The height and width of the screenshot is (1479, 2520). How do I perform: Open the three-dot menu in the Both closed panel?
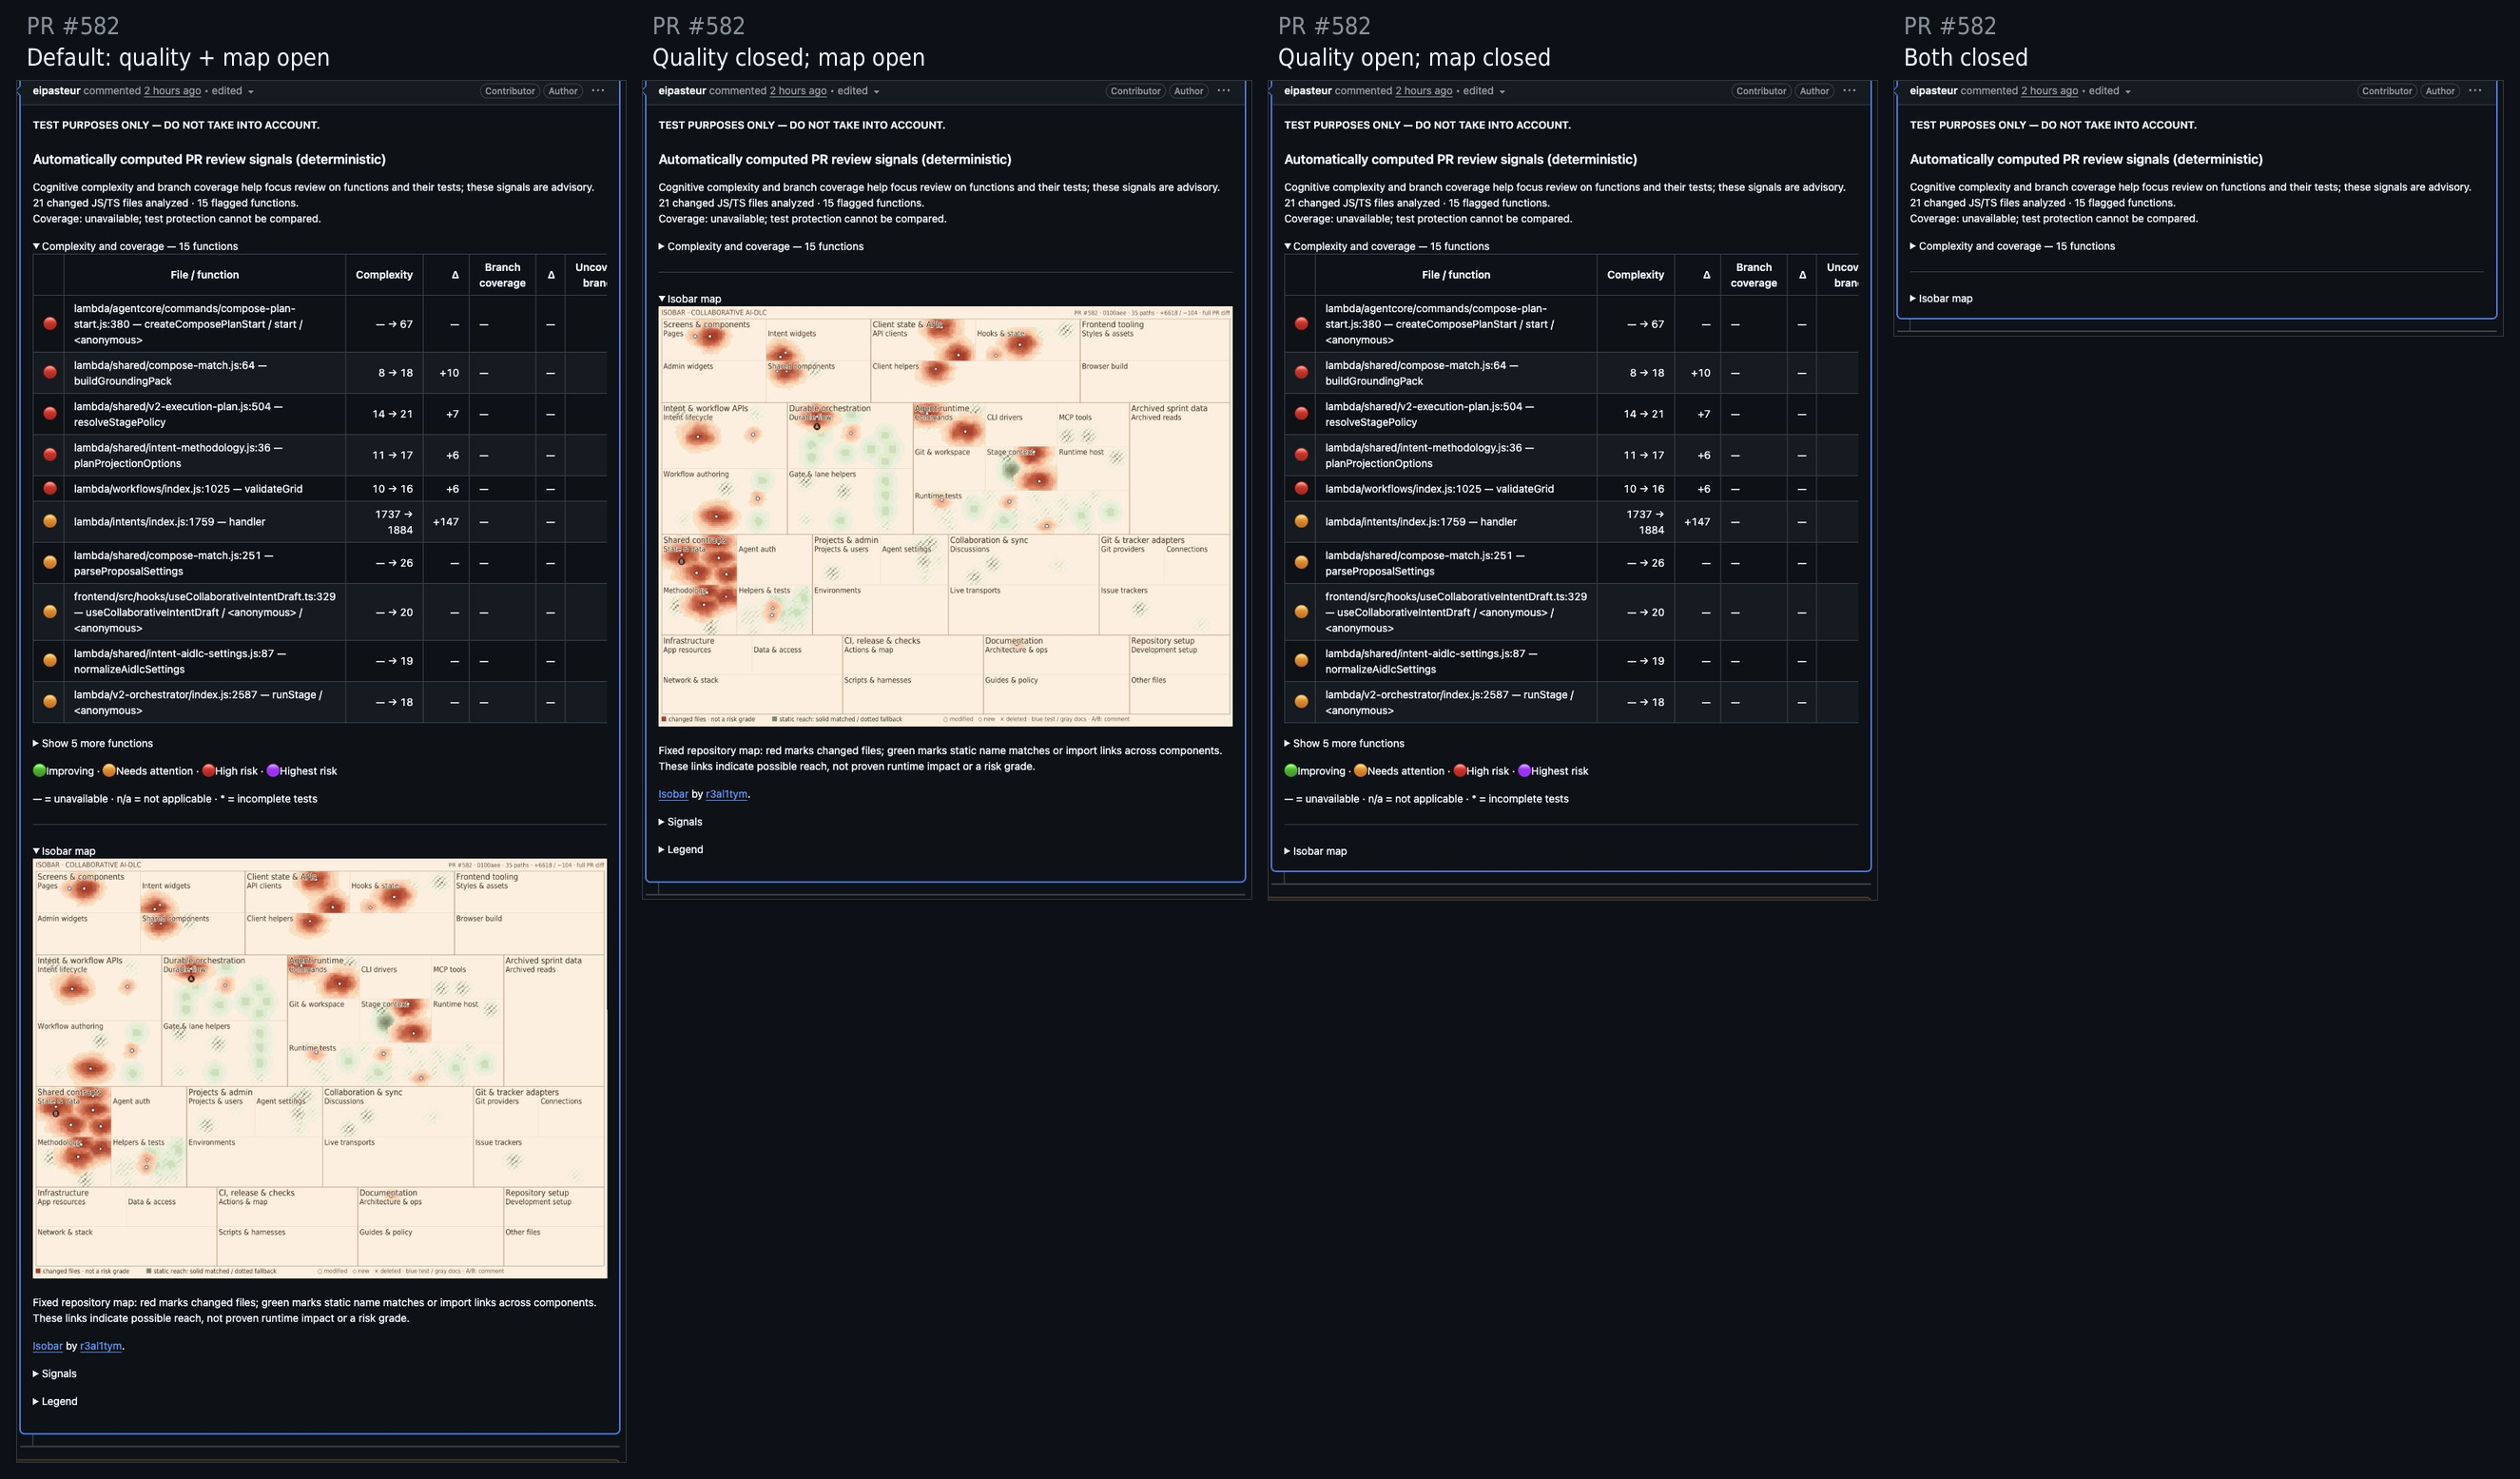pos(2475,91)
